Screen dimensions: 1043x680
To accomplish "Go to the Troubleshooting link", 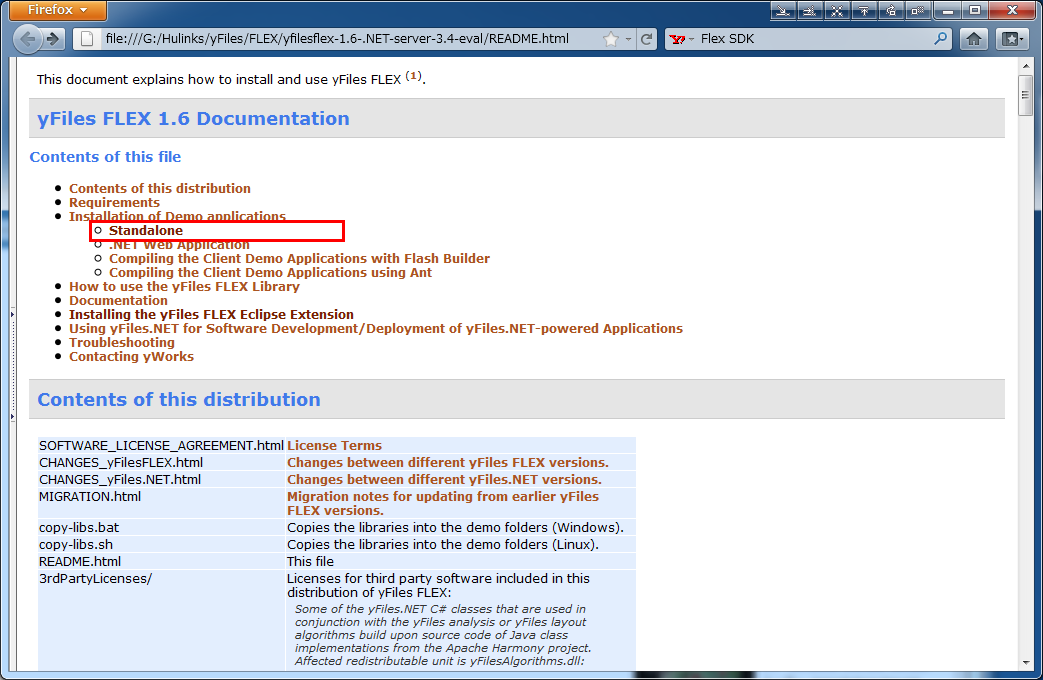I will pos(122,342).
